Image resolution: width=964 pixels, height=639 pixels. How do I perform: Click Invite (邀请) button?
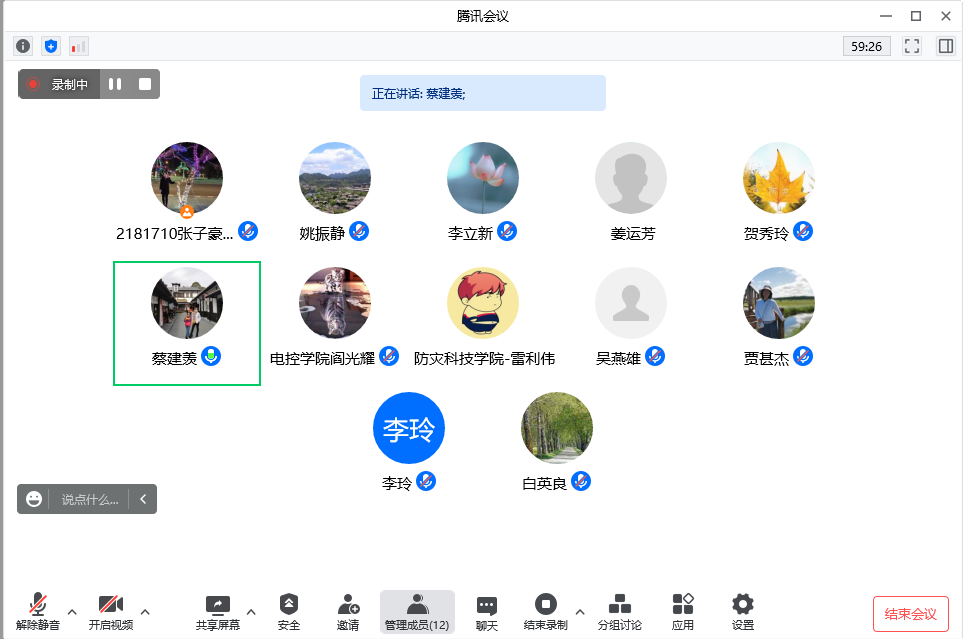[x=348, y=611]
